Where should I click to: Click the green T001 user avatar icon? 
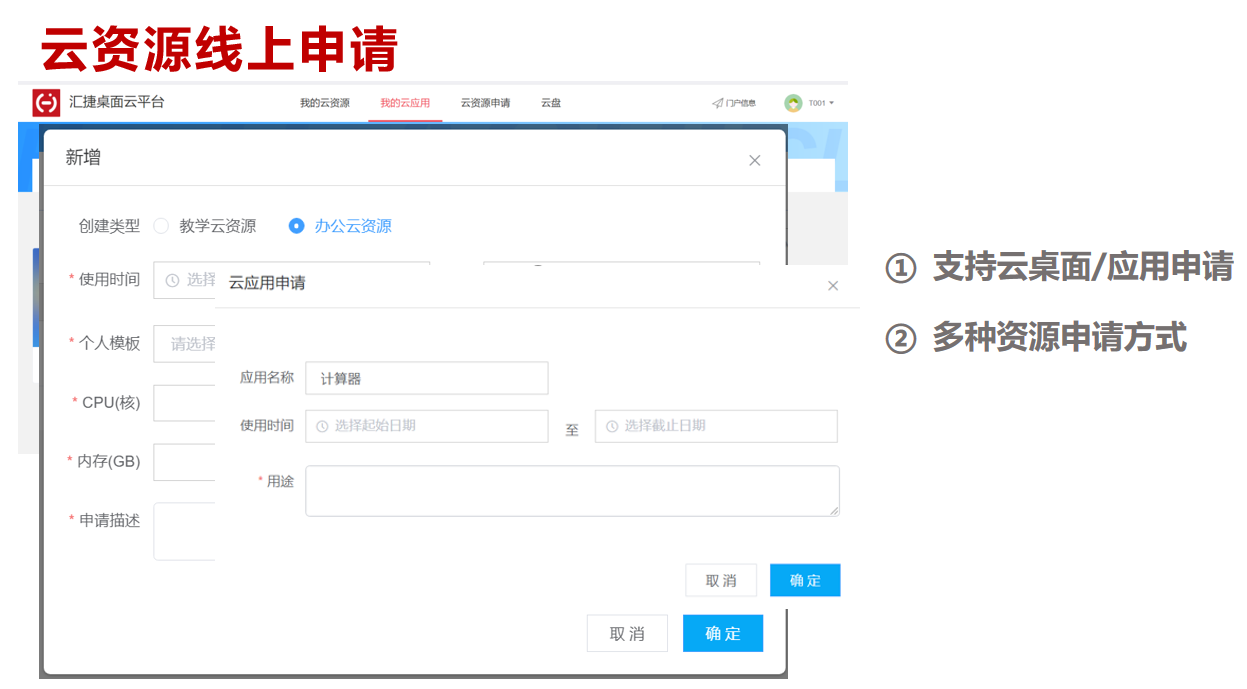pyautogui.click(x=793, y=102)
